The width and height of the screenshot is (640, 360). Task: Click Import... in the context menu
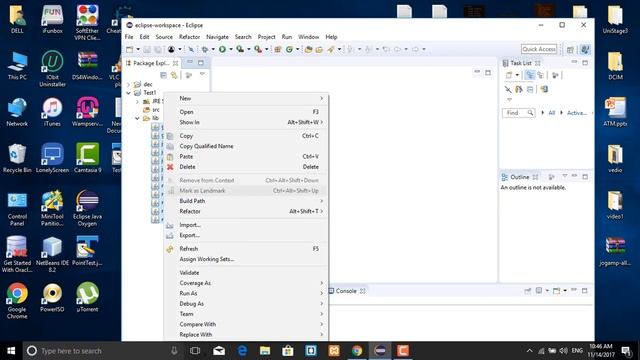[246, 225]
